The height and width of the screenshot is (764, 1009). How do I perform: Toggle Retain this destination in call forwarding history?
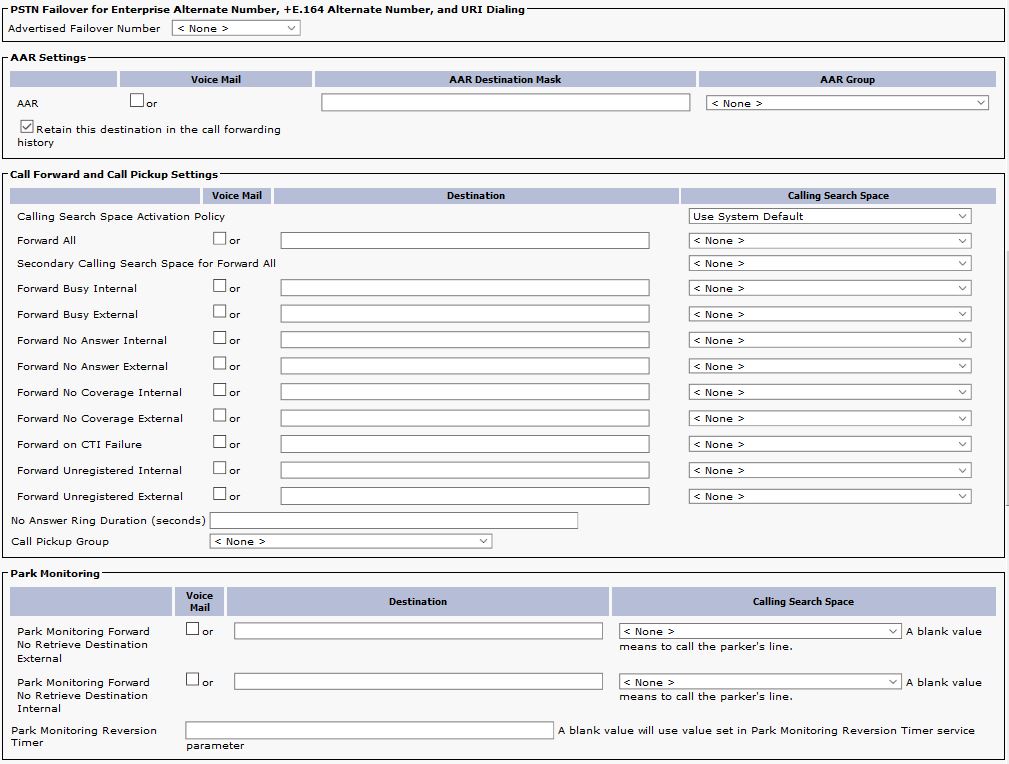(27, 128)
